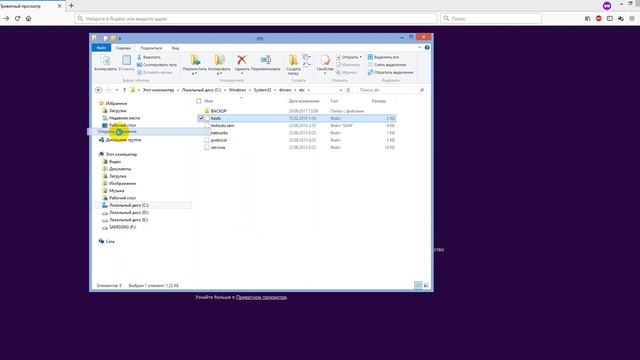Click the up-one-level arrow in Explorer

click(x=124, y=90)
